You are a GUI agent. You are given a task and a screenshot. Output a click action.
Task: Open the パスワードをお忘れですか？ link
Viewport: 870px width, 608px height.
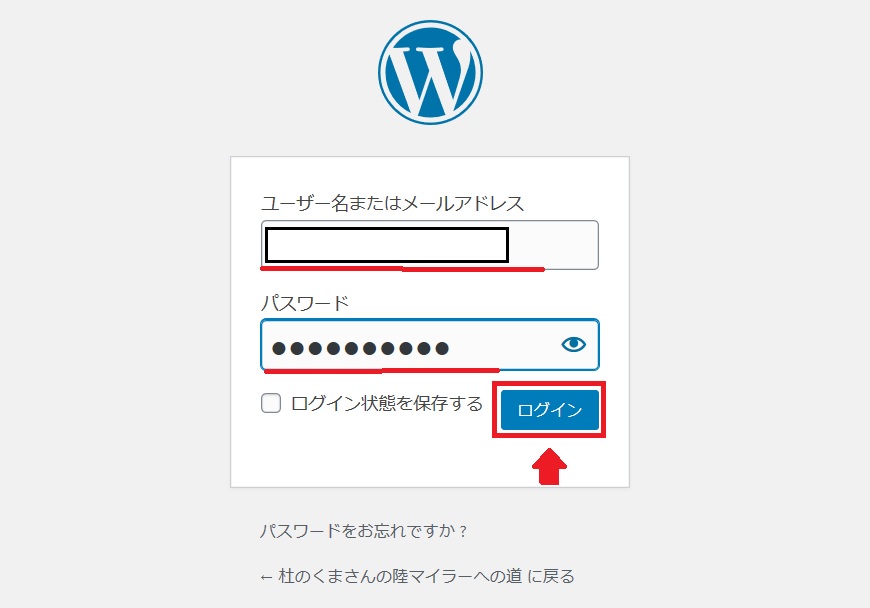[363, 531]
